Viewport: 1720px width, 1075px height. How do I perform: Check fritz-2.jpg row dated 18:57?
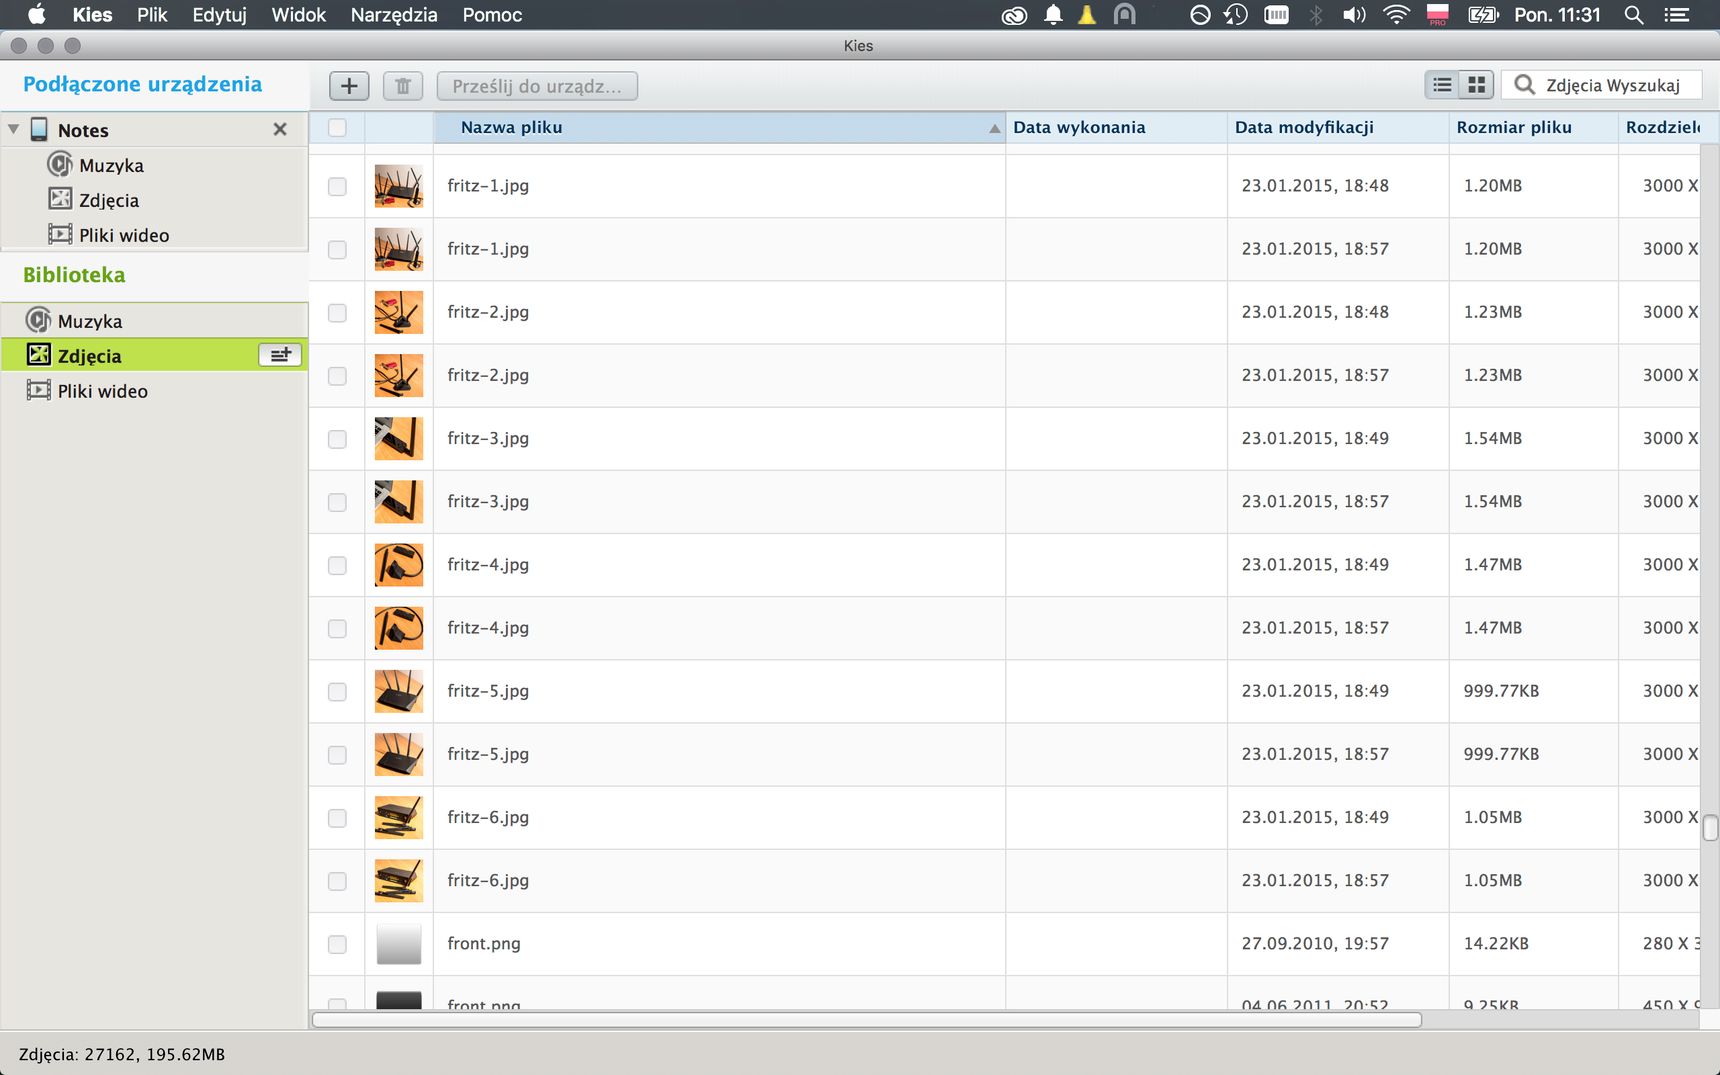(x=337, y=375)
